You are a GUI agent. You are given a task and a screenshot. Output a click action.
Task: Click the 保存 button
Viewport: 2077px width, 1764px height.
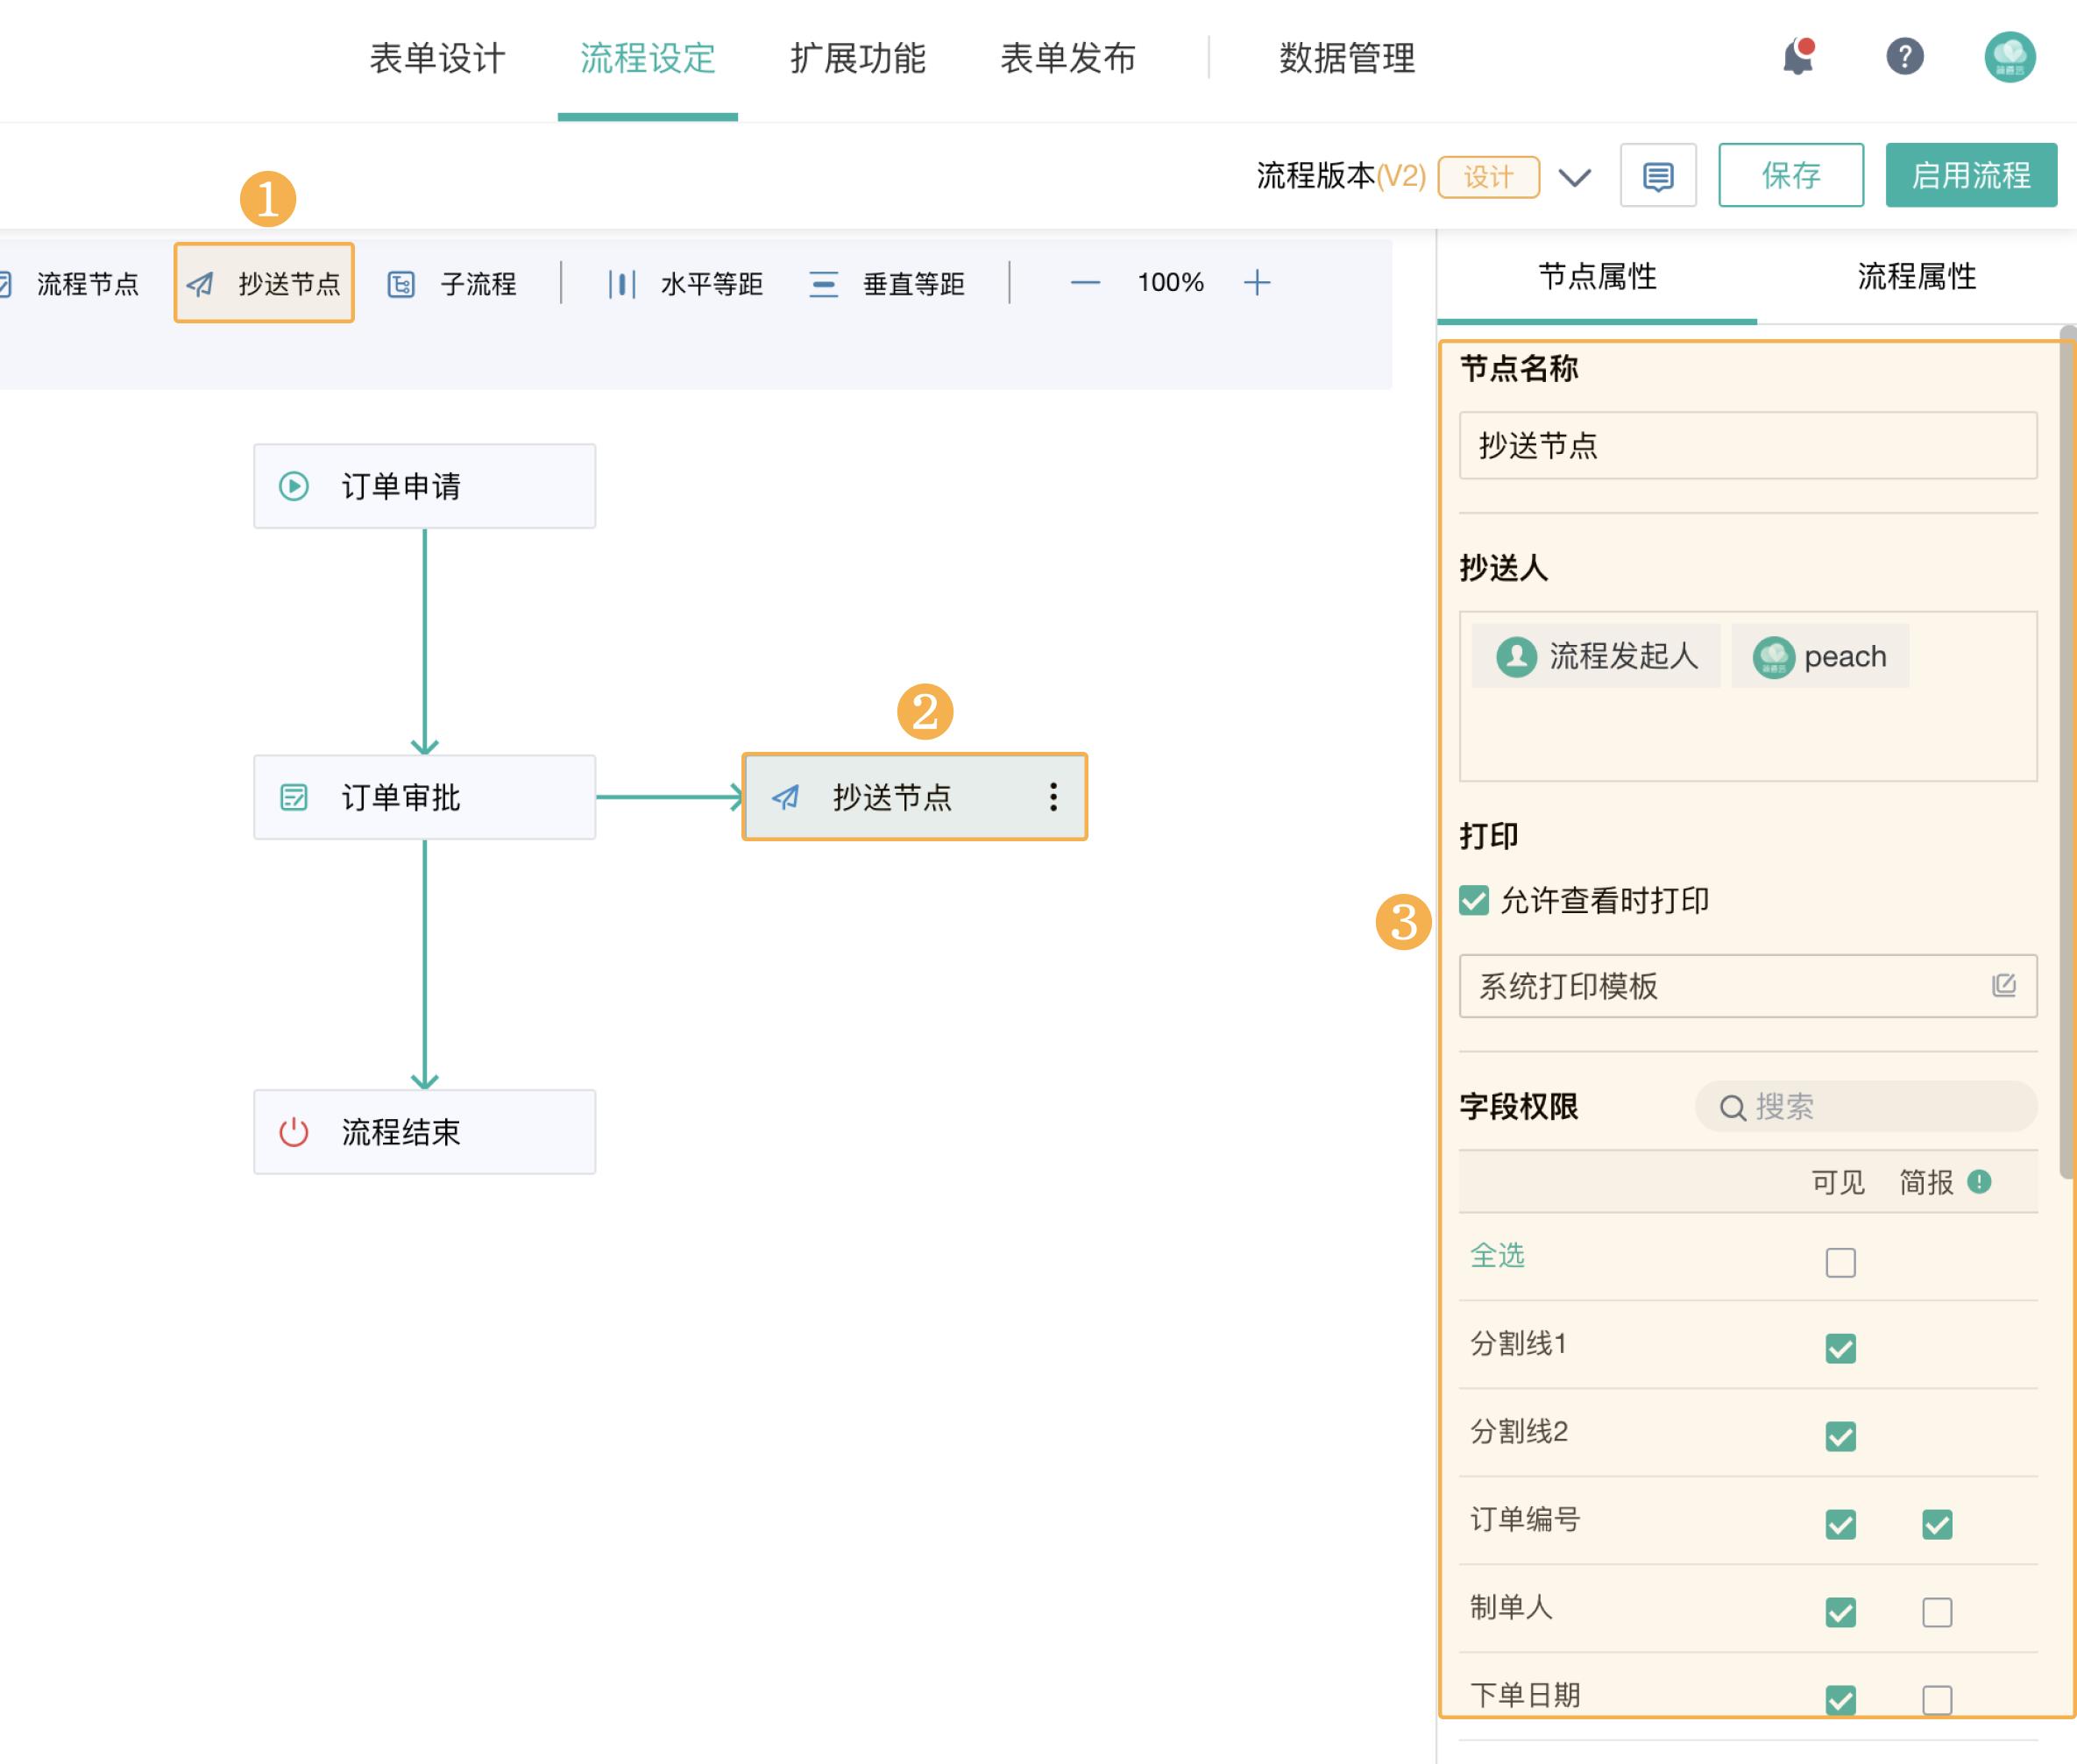click(x=1790, y=176)
